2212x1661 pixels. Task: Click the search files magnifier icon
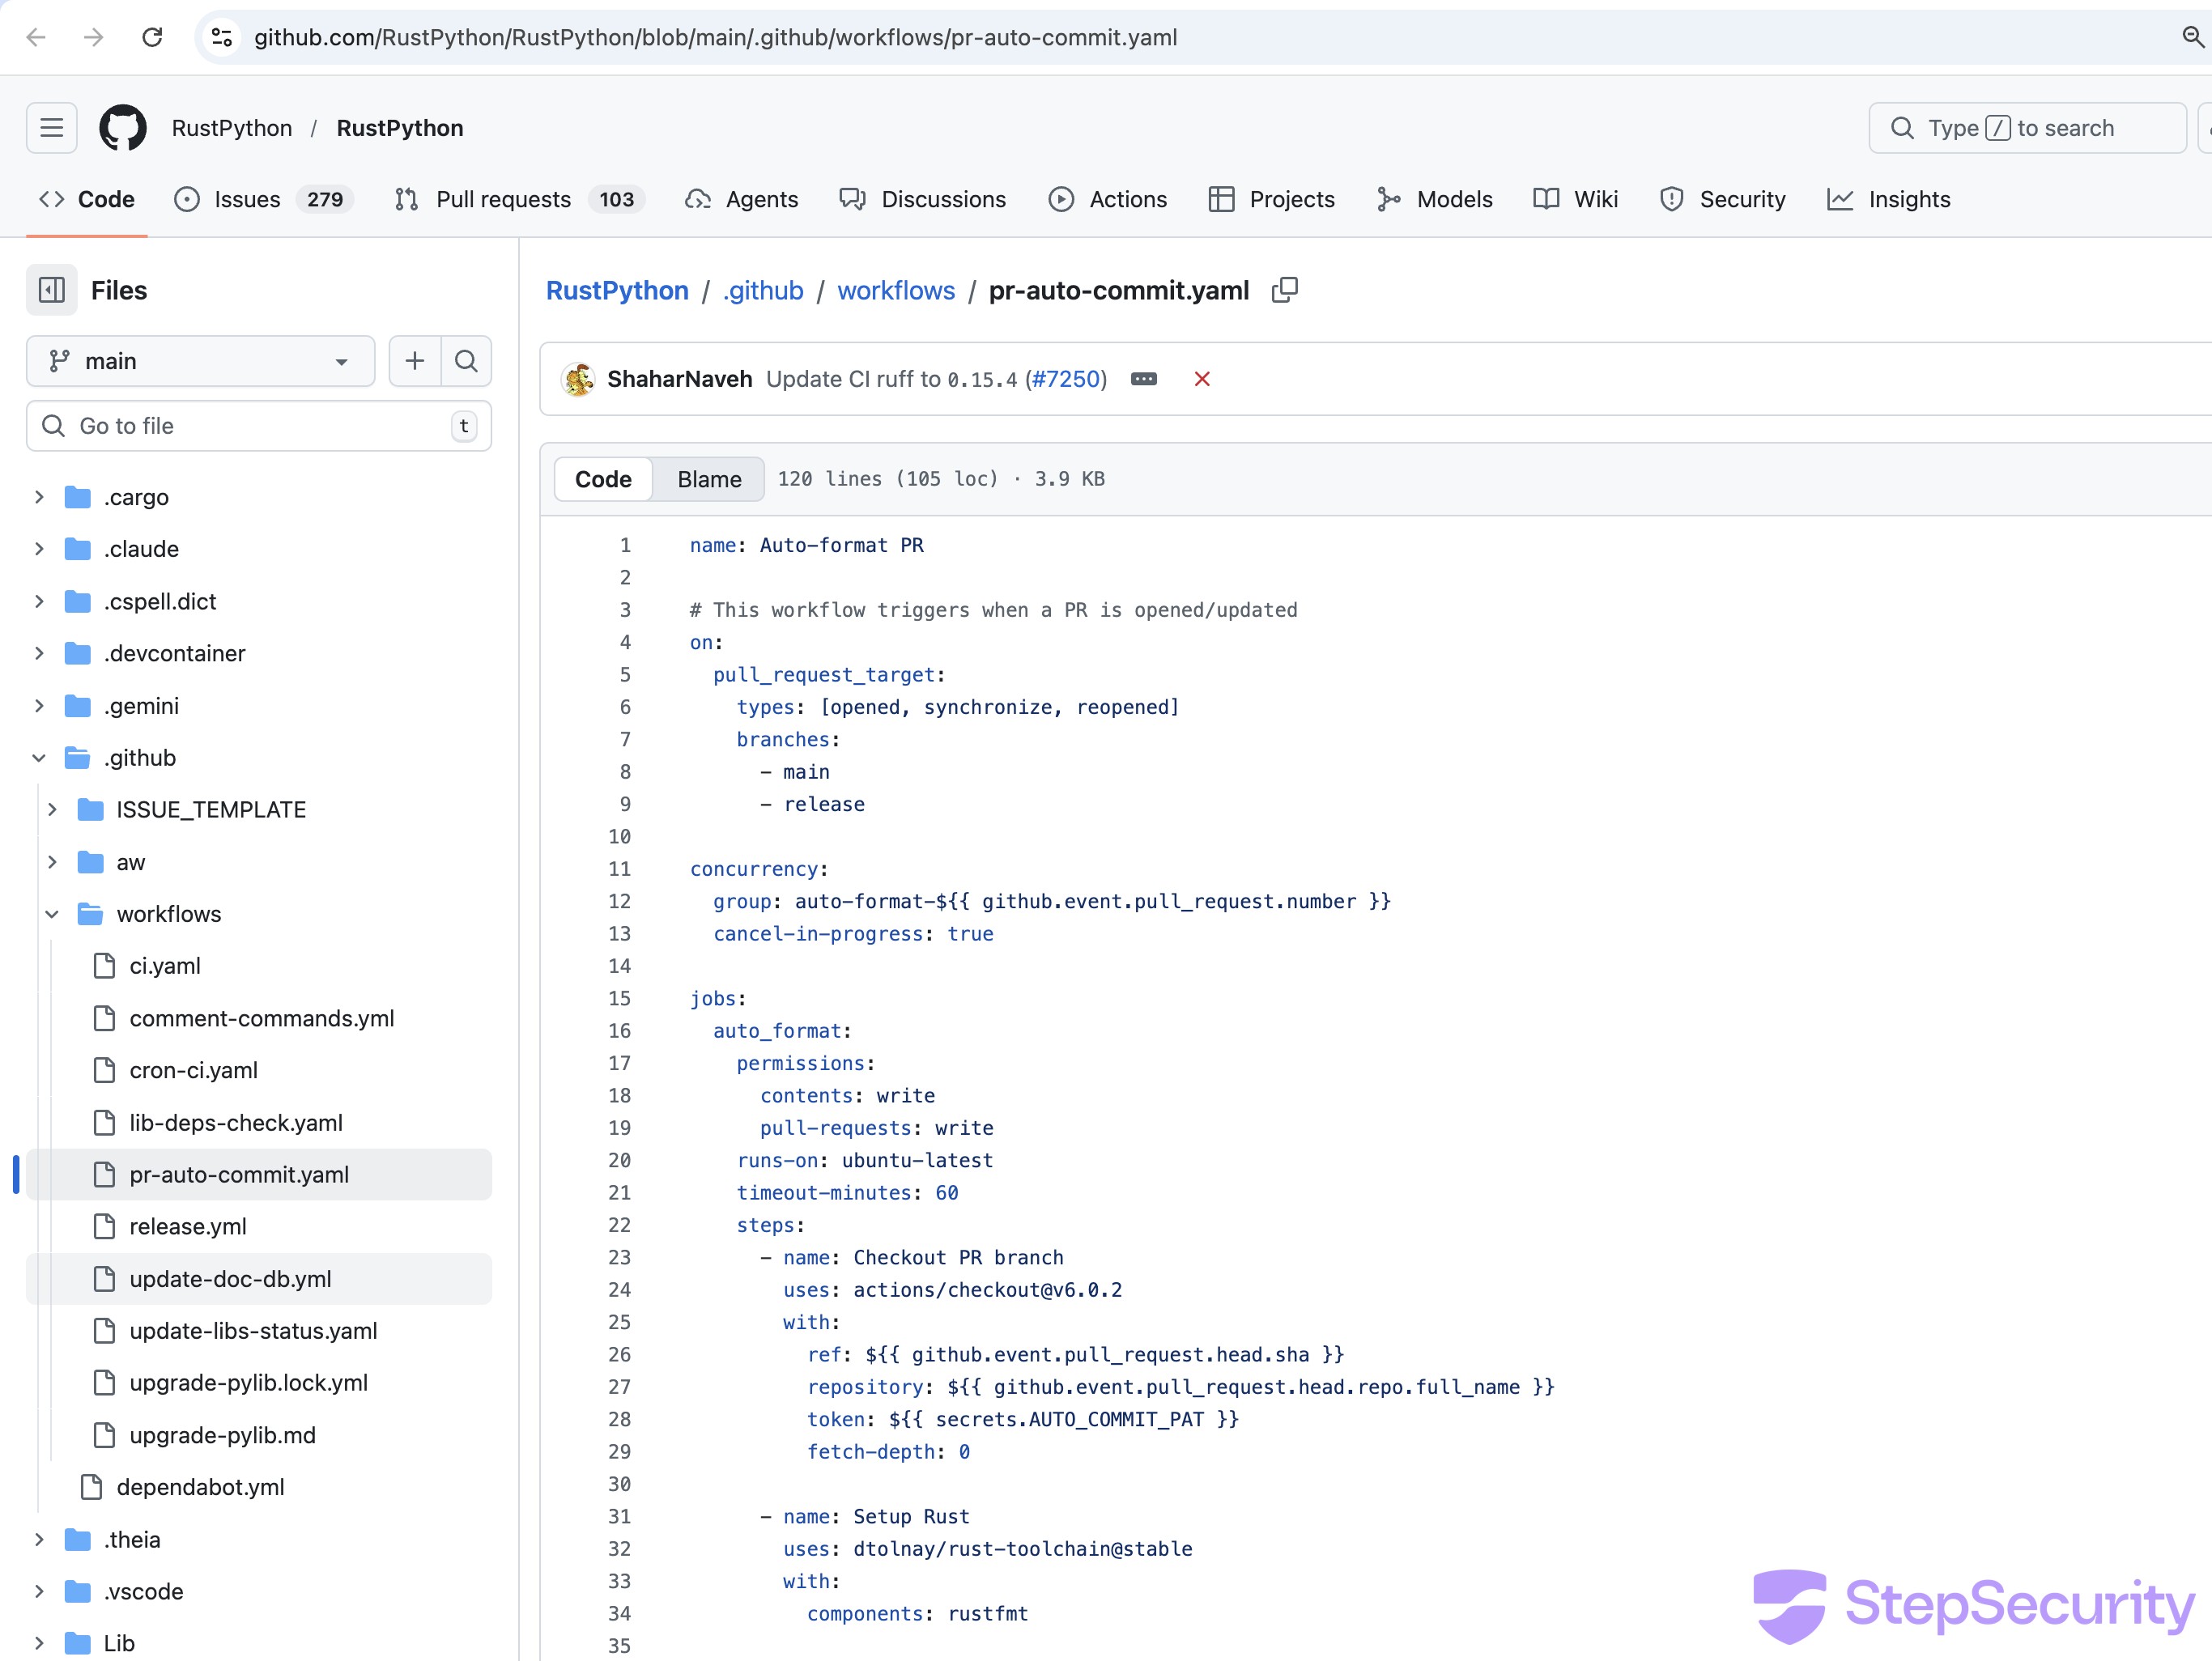(466, 361)
